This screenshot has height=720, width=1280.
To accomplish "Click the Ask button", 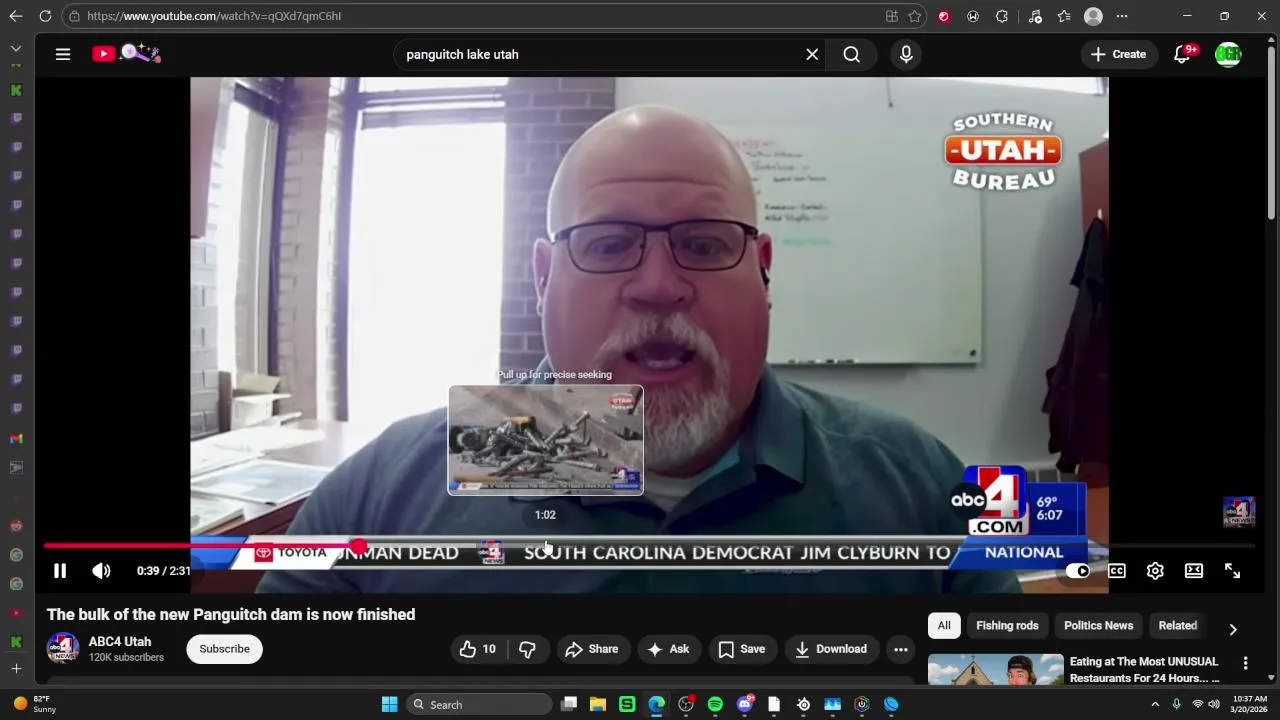I will (668, 649).
